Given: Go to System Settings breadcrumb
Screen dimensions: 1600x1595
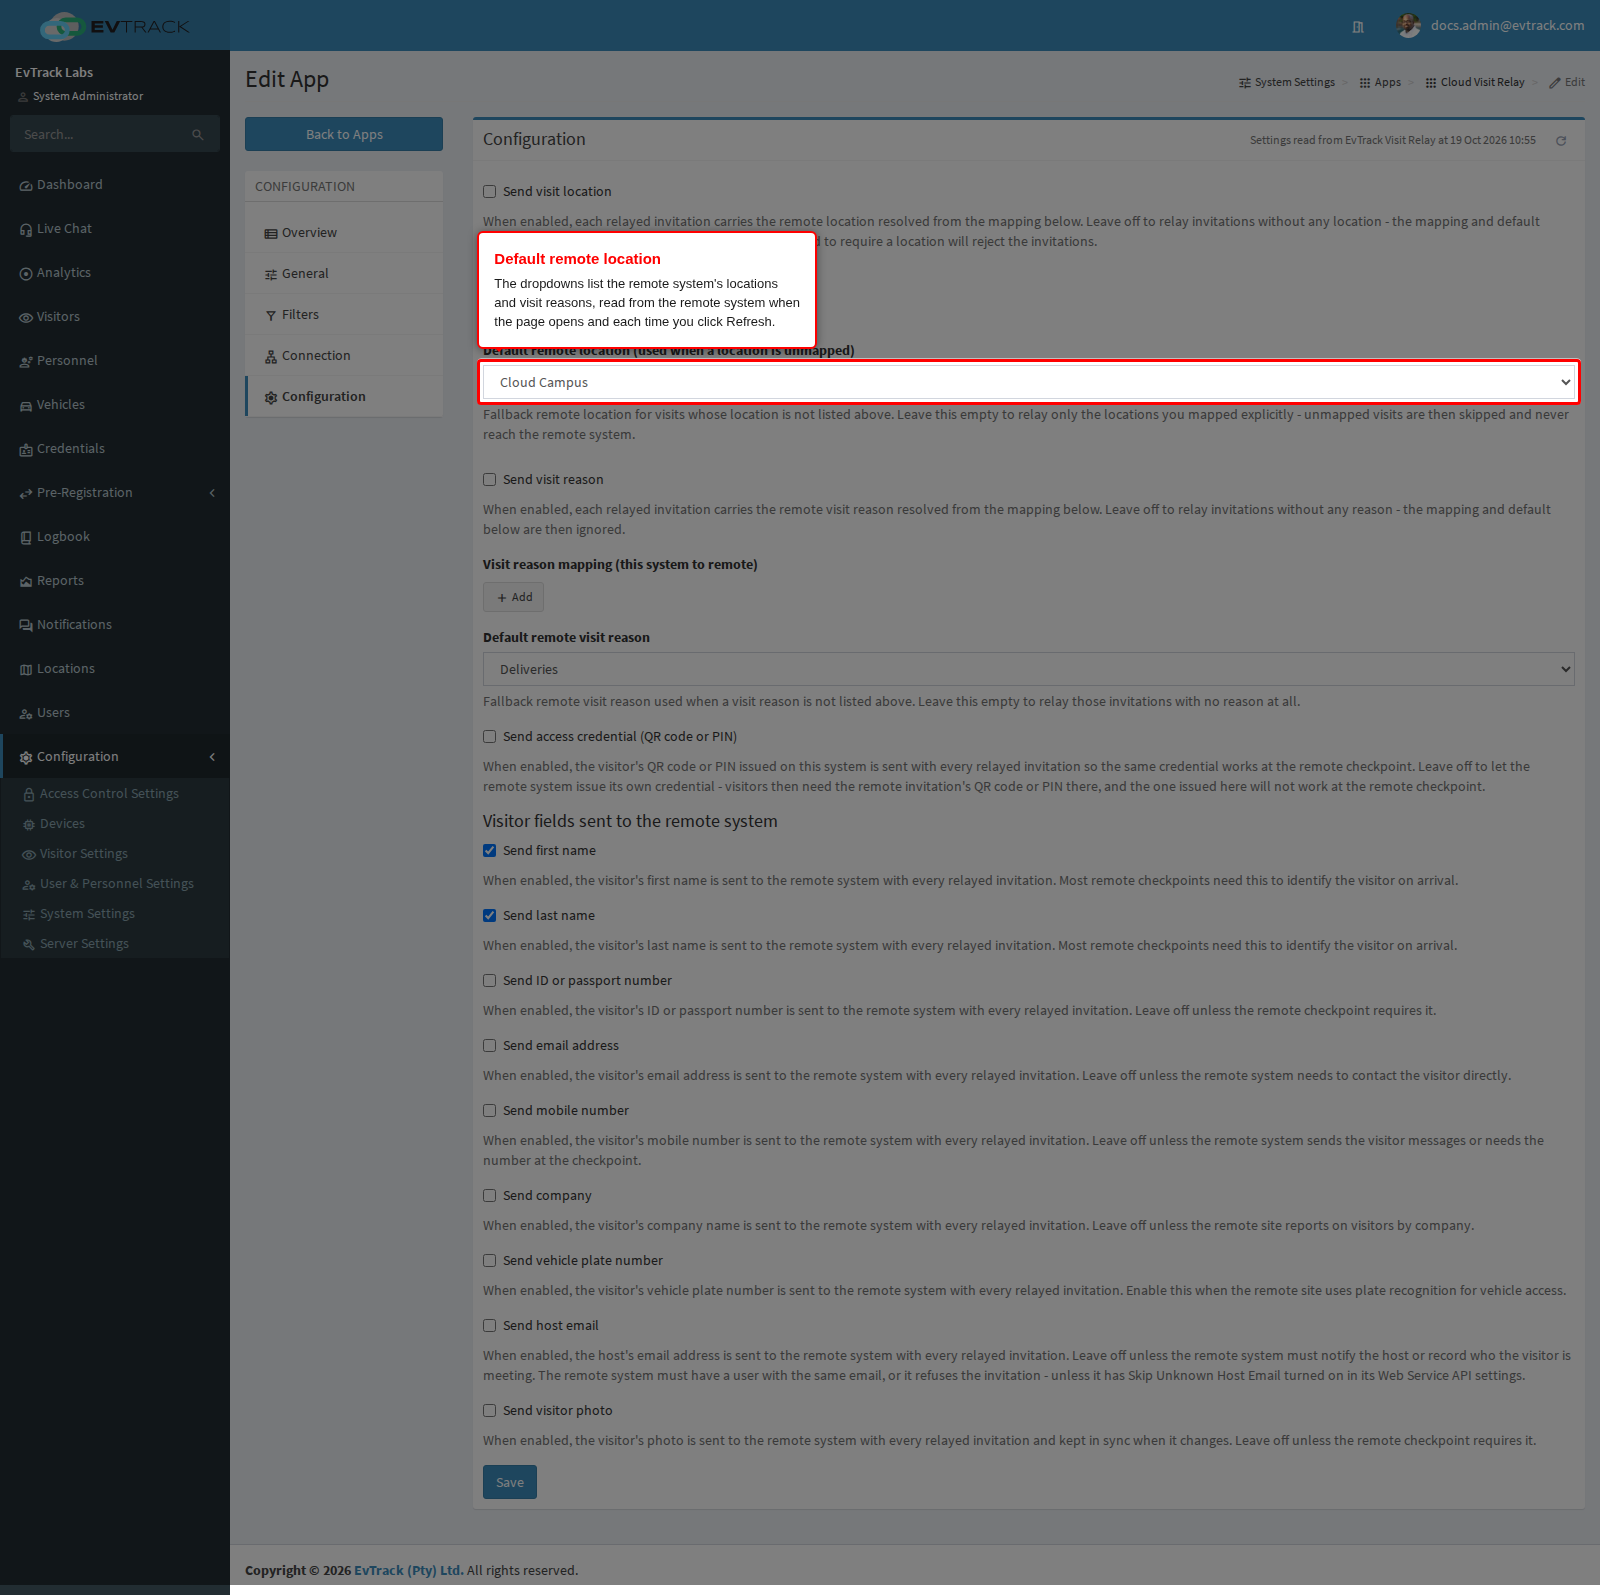Looking at the screenshot, I should [1287, 82].
